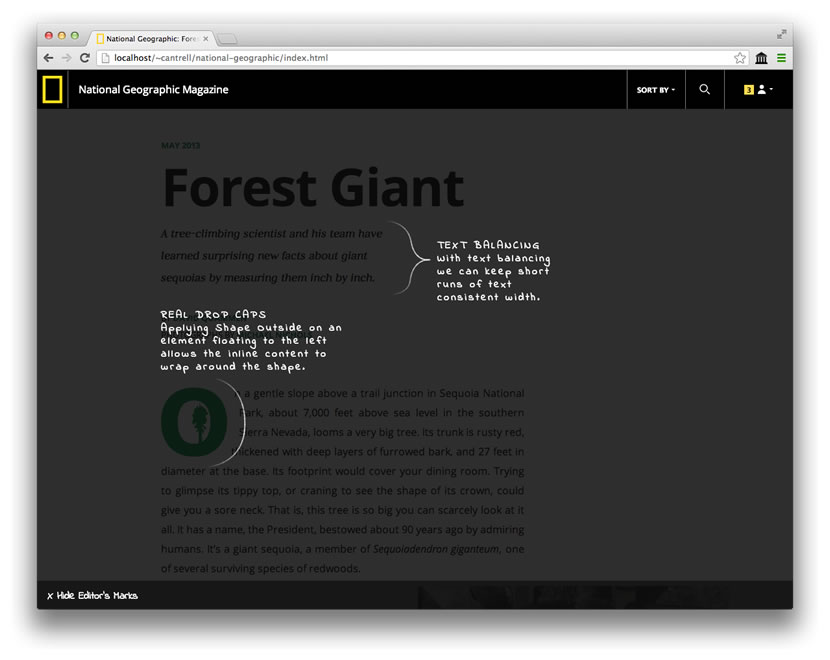The image size is (830, 660).
Task: Select the National Geographic browser tab
Action: [x=151, y=39]
